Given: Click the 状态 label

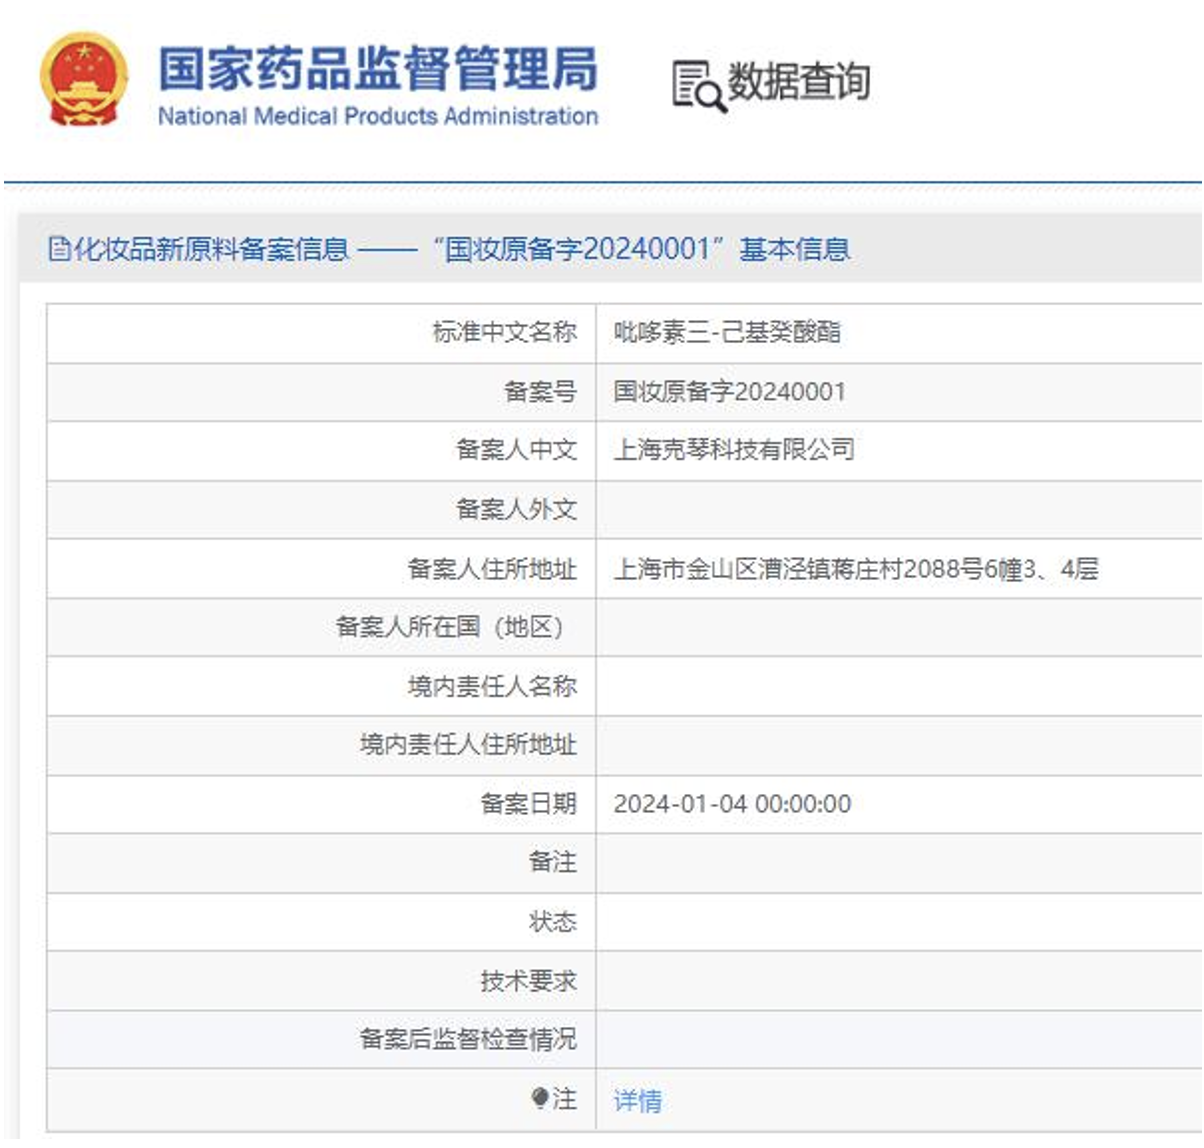Looking at the screenshot, I should [552, 921].
